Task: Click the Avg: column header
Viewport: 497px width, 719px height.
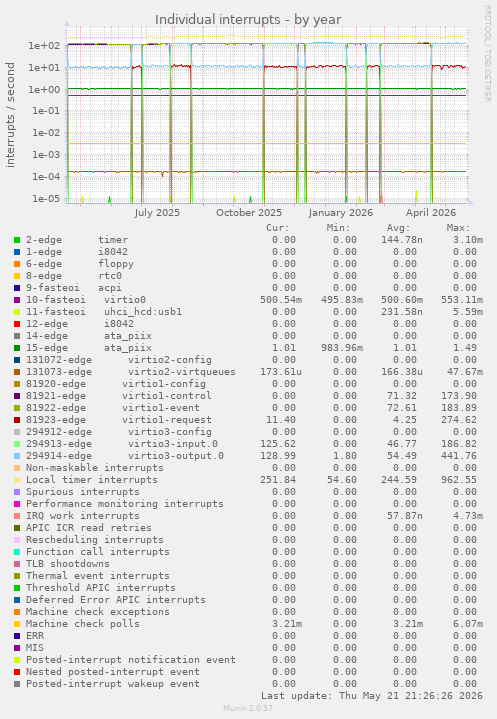Action: (398, 228)
